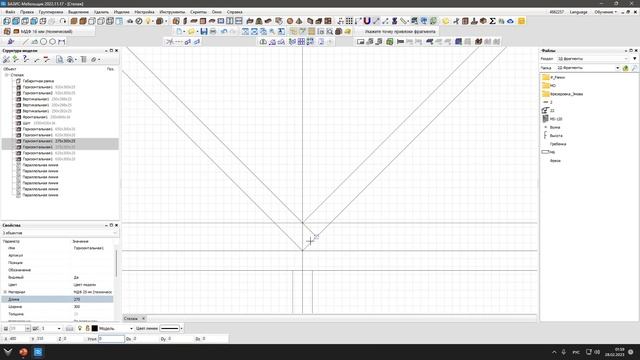Toggle the lock icon in bottom bar

[87, 328]
